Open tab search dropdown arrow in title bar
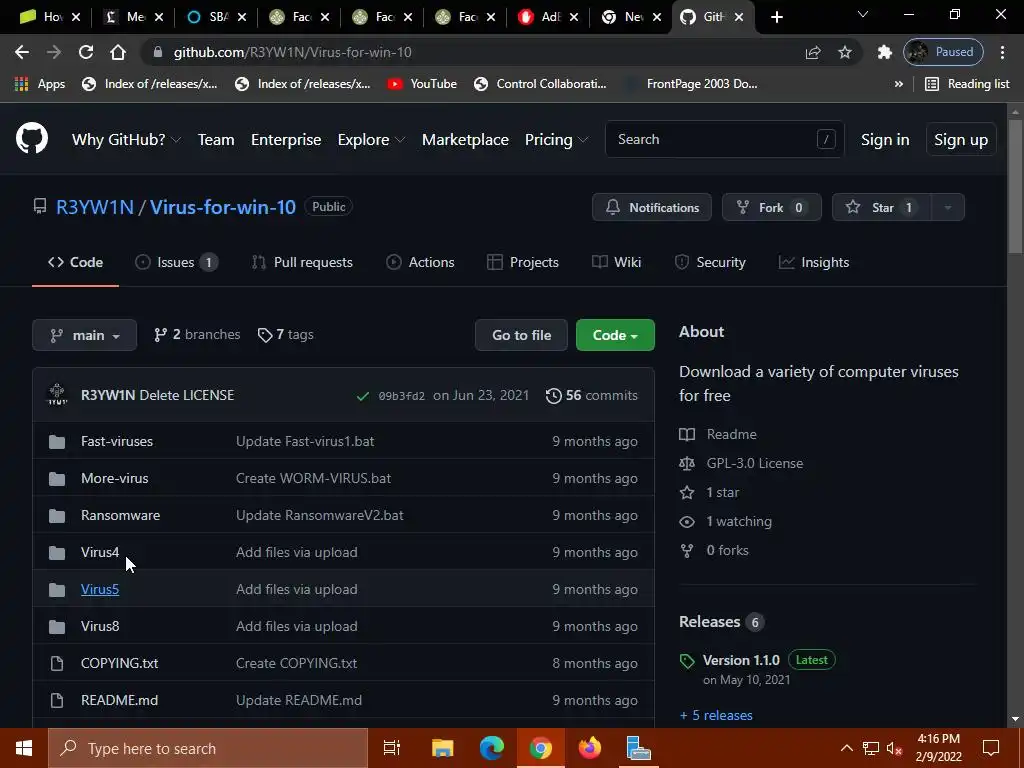The image size is (1024, 768). coord(863,14)
